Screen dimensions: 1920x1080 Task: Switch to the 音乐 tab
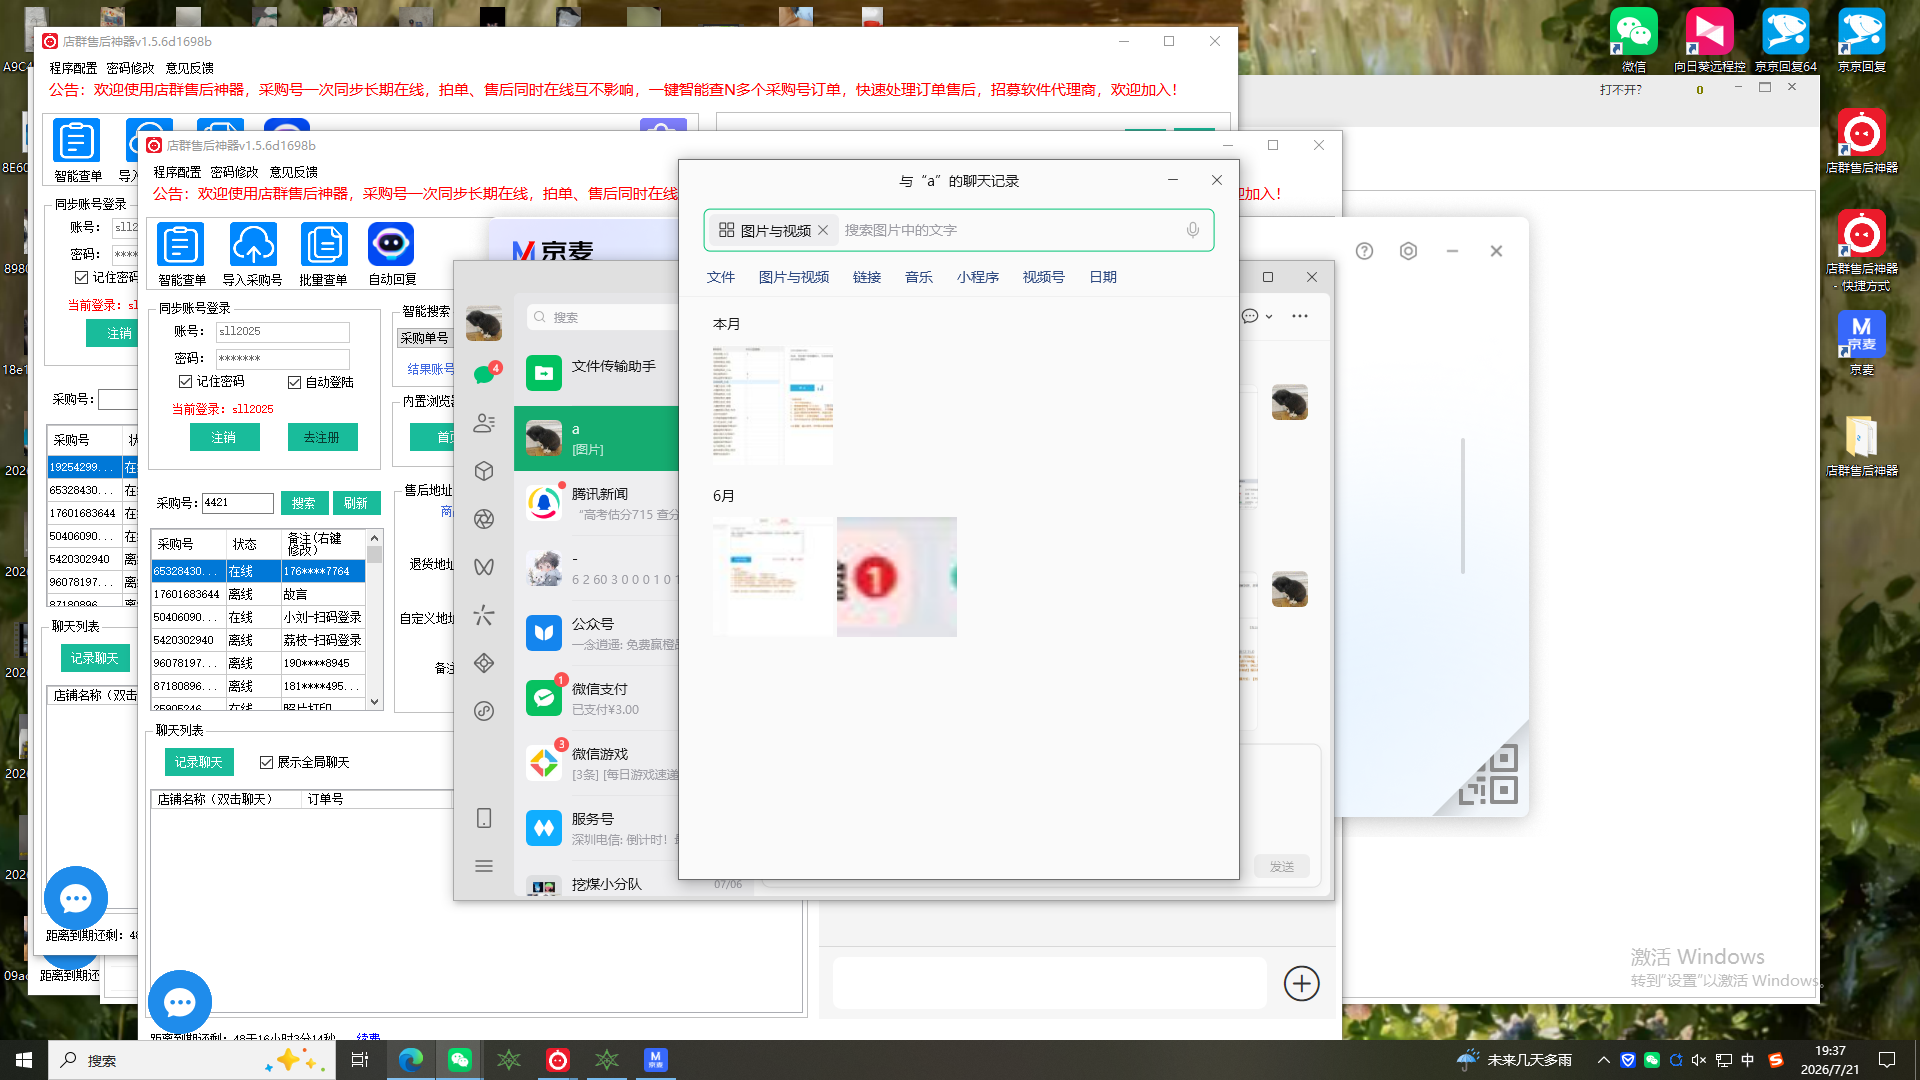pyautogui.click(x=919, y=277)
